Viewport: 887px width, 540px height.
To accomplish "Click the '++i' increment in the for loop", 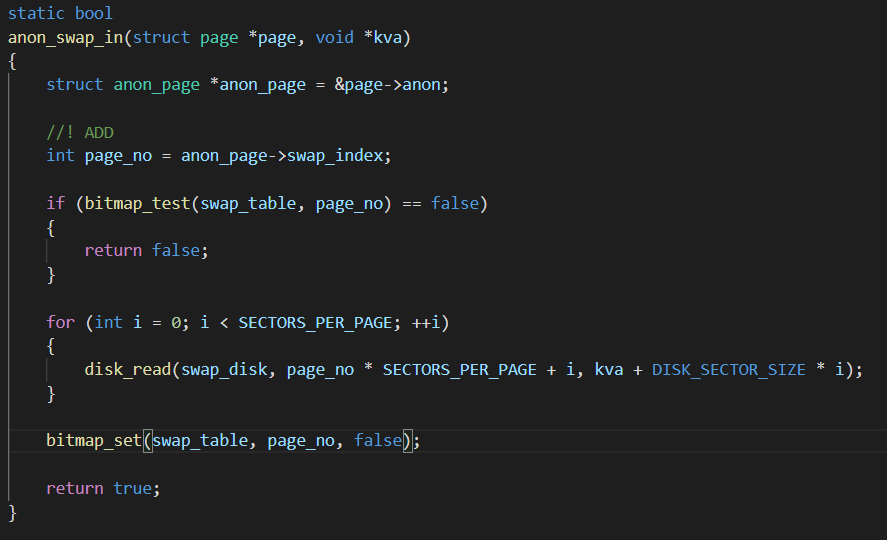I will coord(426,323).
